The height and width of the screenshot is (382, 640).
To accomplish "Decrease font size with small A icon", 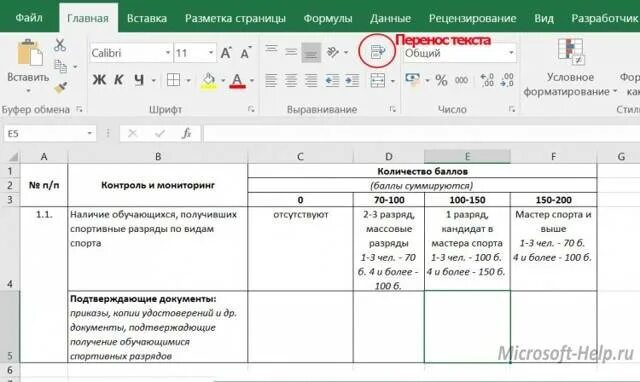I will click(246, 53).
